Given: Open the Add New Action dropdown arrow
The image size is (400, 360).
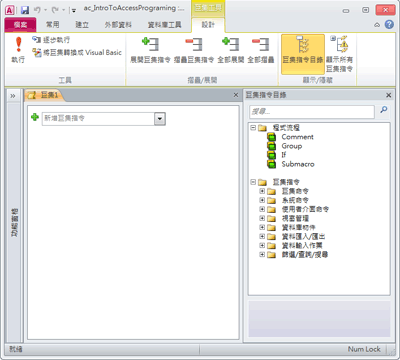Looking at the screenshot, I should pyautogui.click(x=160, y=119).
